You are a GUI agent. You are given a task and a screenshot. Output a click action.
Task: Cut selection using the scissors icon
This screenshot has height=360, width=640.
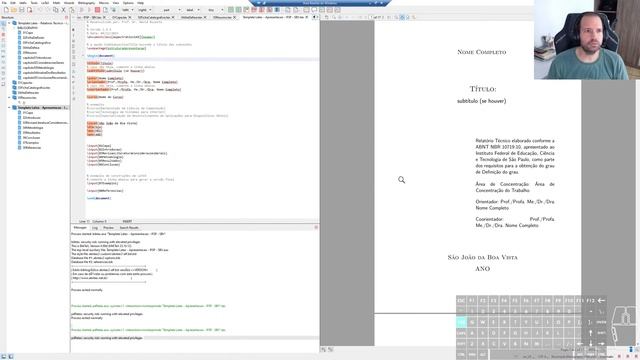click(63, 10)
